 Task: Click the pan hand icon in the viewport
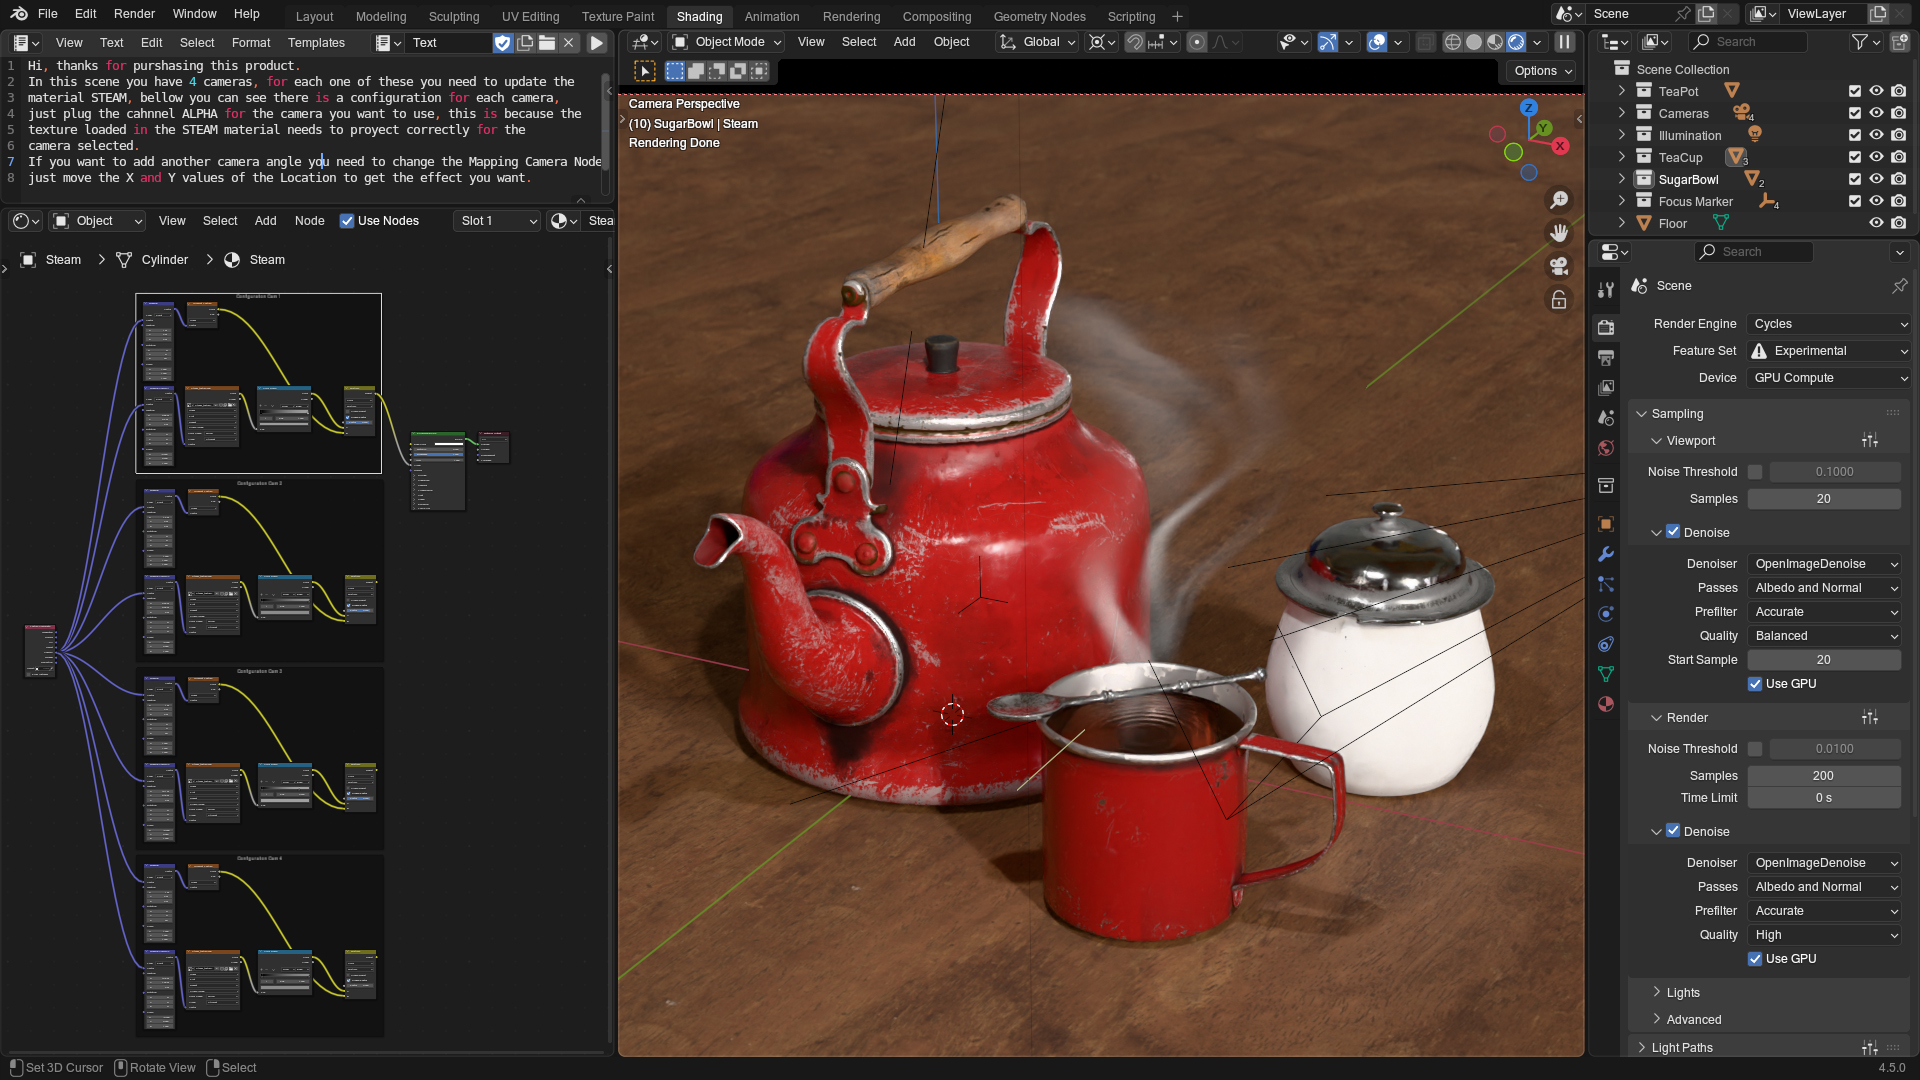[1558, 233]
